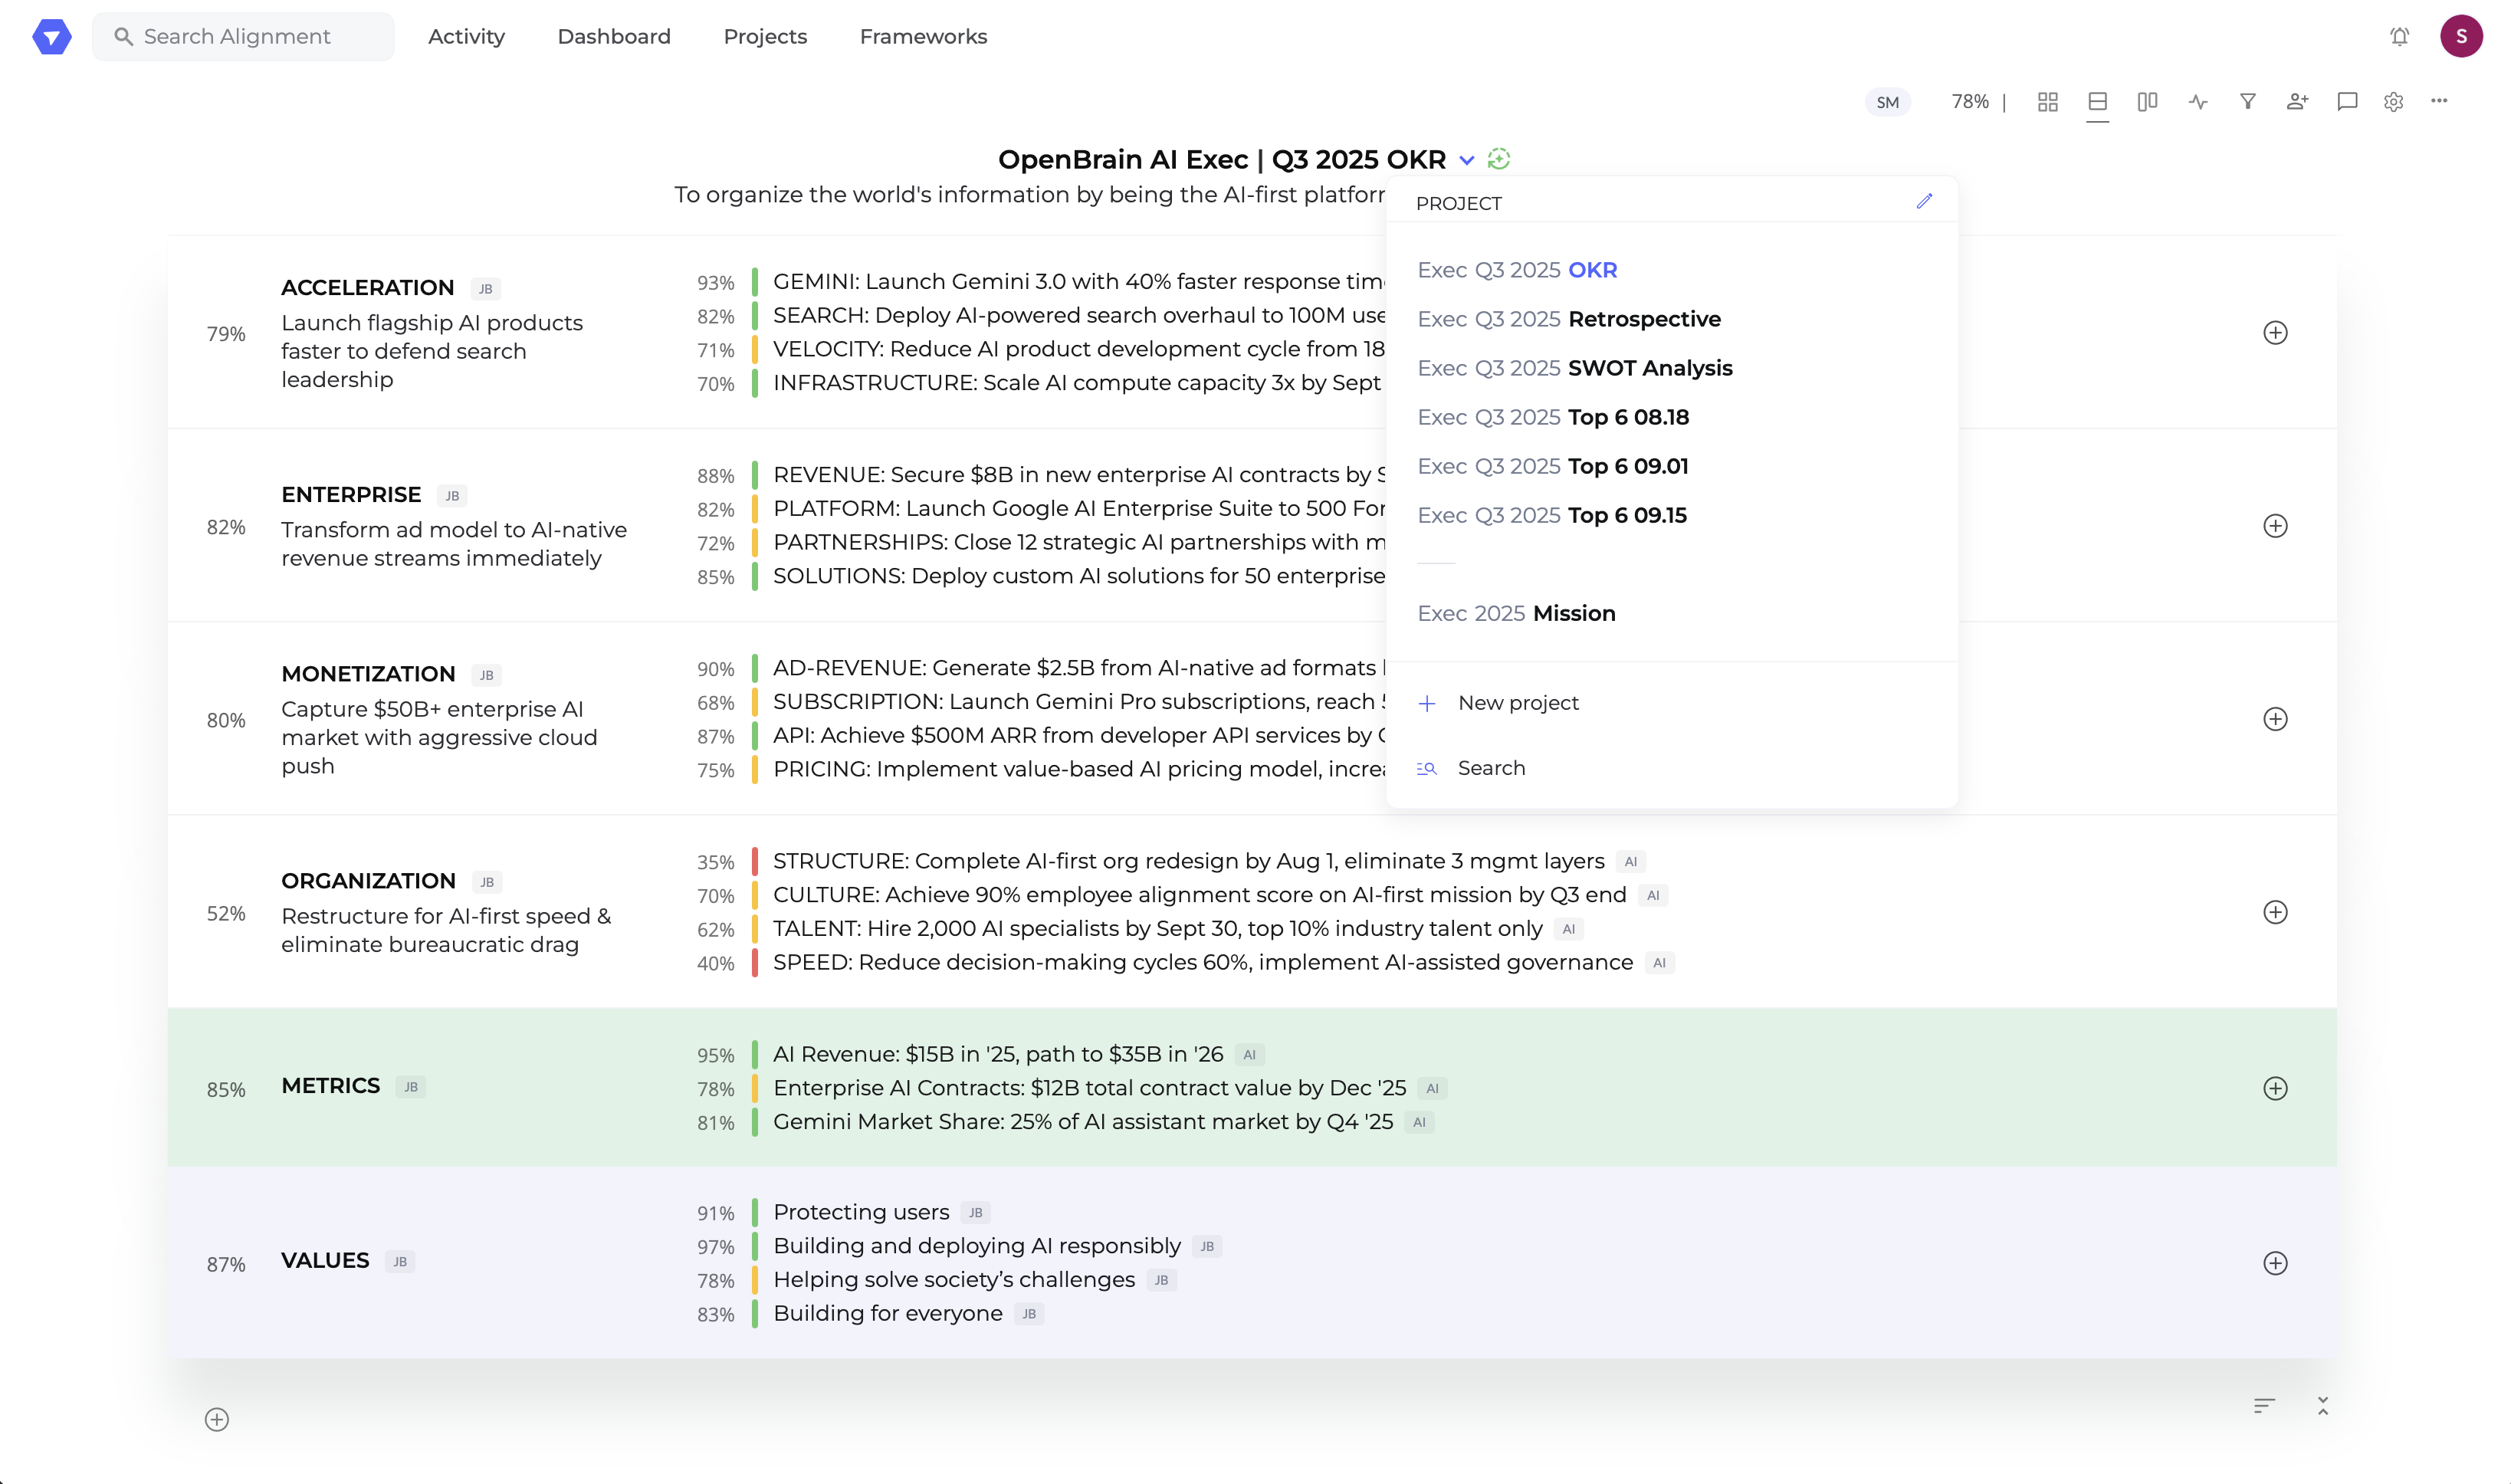Image resolution: width=2511 pixels, height=1484 pixels.
Task: Select Exec Q3 2025 SWOT Analysis project
Action: pos(1574,367)
